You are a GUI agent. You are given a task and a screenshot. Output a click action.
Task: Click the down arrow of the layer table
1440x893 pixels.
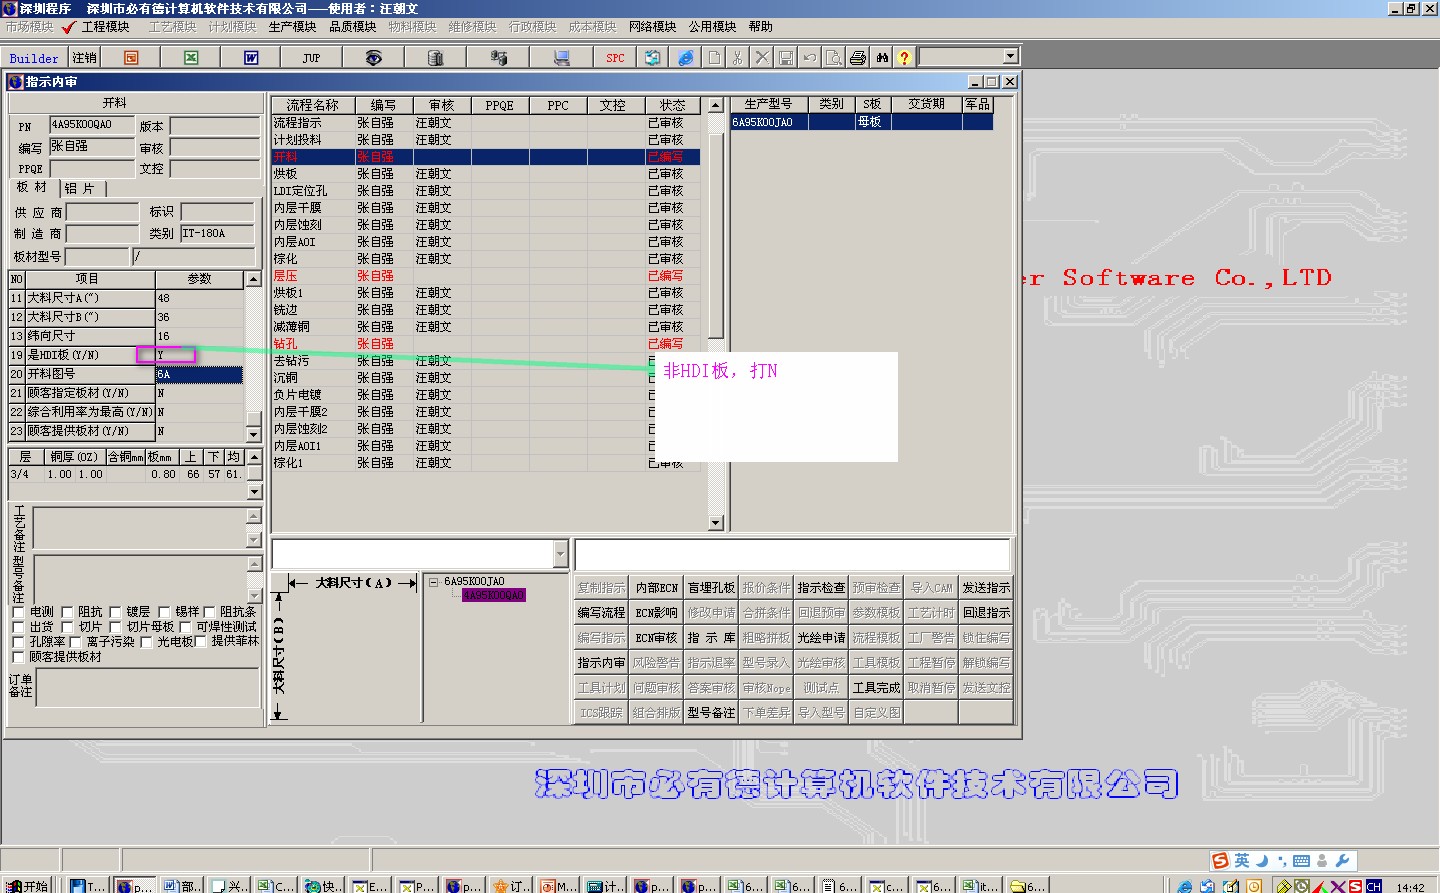pos(254,492)
